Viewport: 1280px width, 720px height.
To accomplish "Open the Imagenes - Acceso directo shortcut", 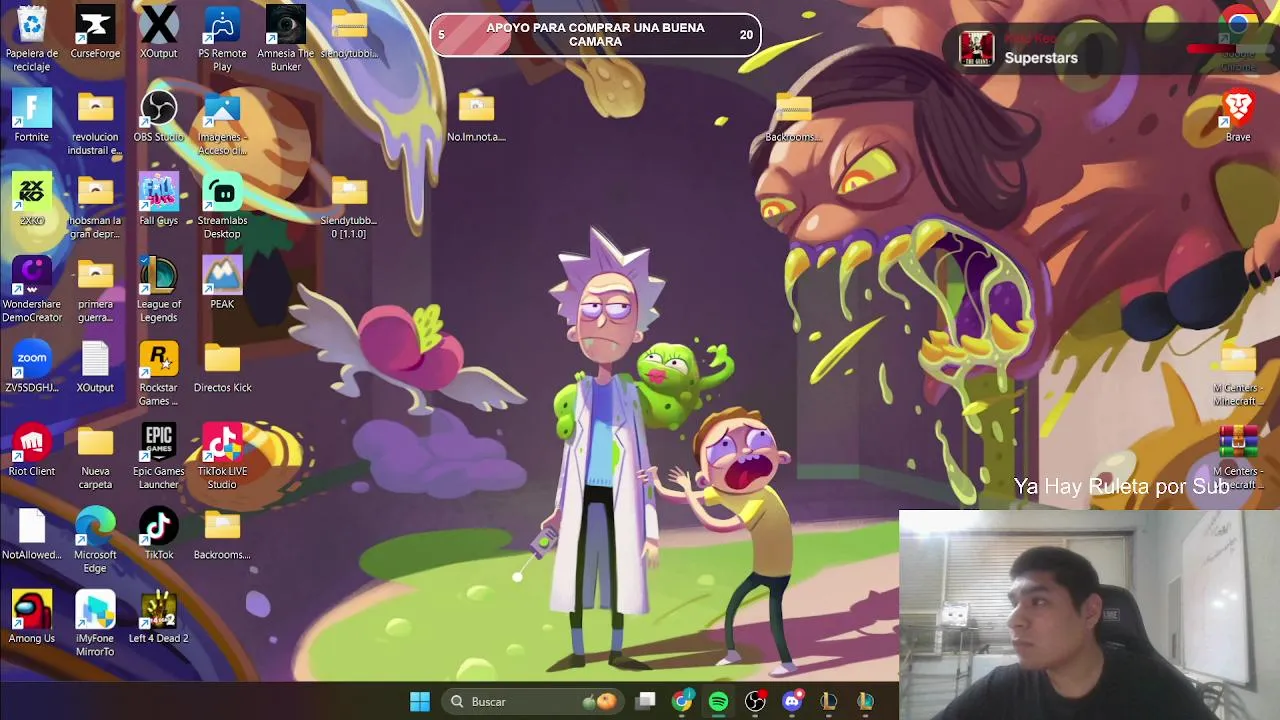I will [x=222, y=123].
